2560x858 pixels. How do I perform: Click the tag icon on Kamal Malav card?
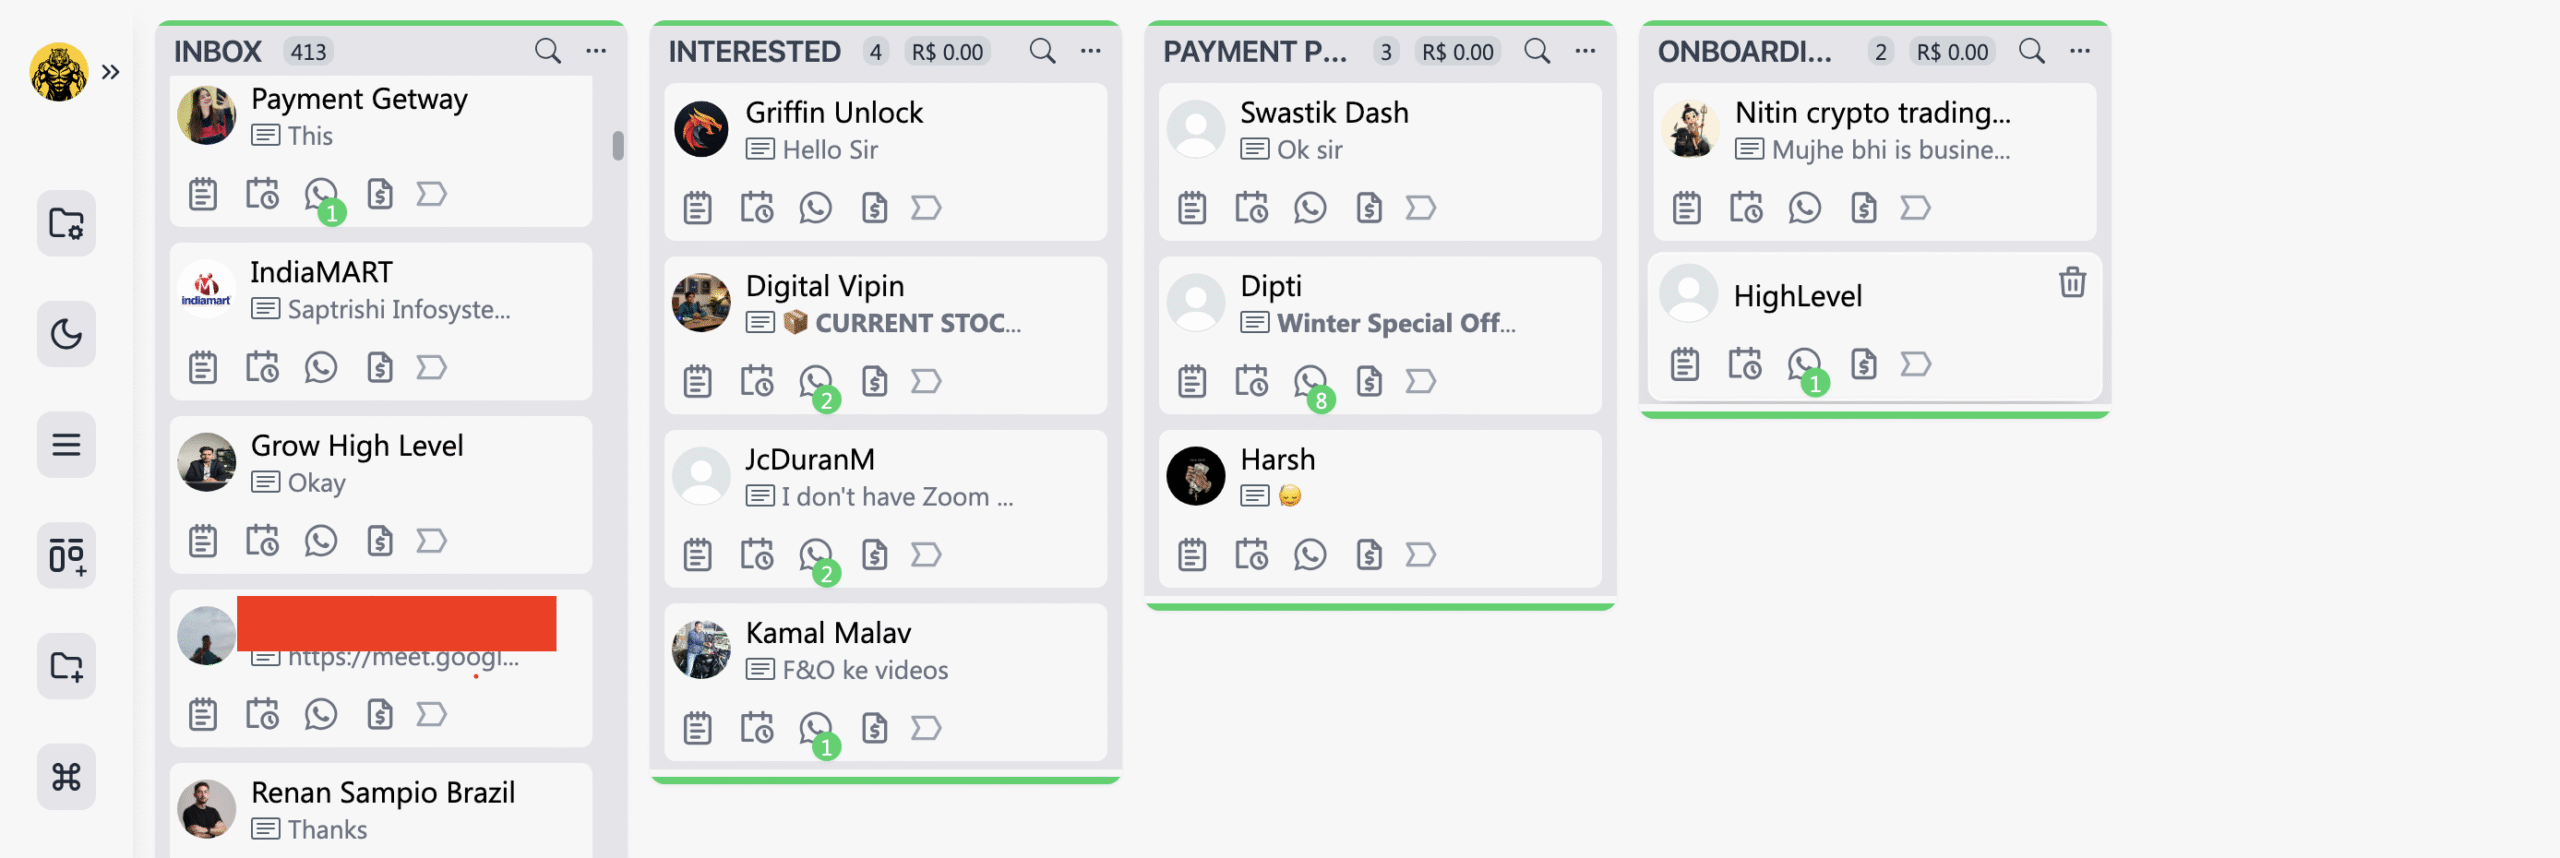coord(926,728)
